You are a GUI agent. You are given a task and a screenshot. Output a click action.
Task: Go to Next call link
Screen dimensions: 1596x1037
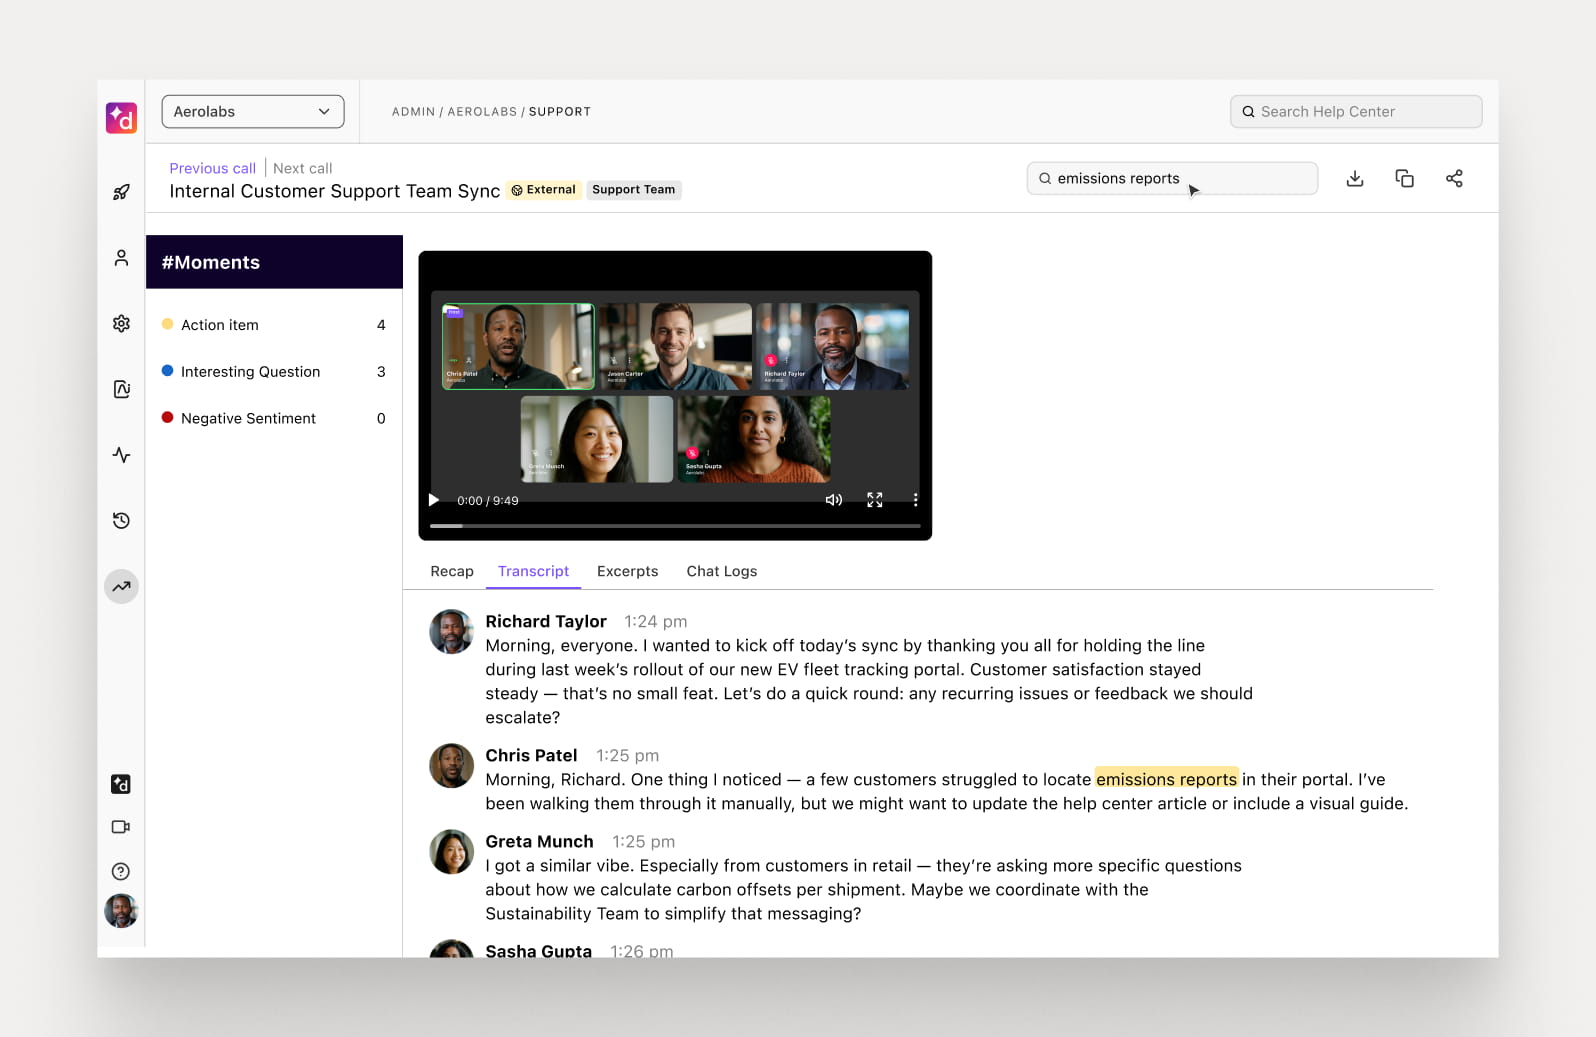(x=302, y=168)
